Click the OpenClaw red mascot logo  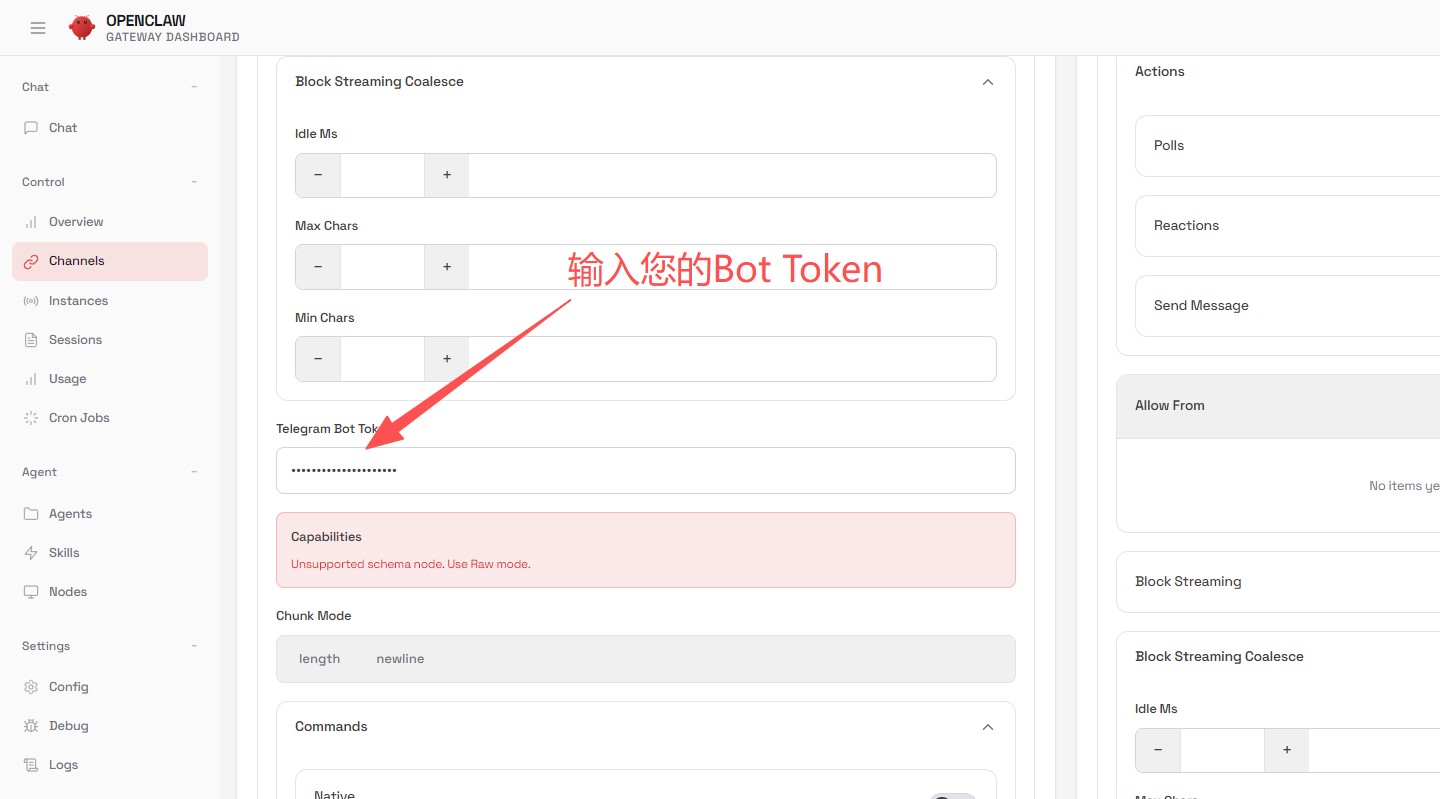(x=82, y=28)
